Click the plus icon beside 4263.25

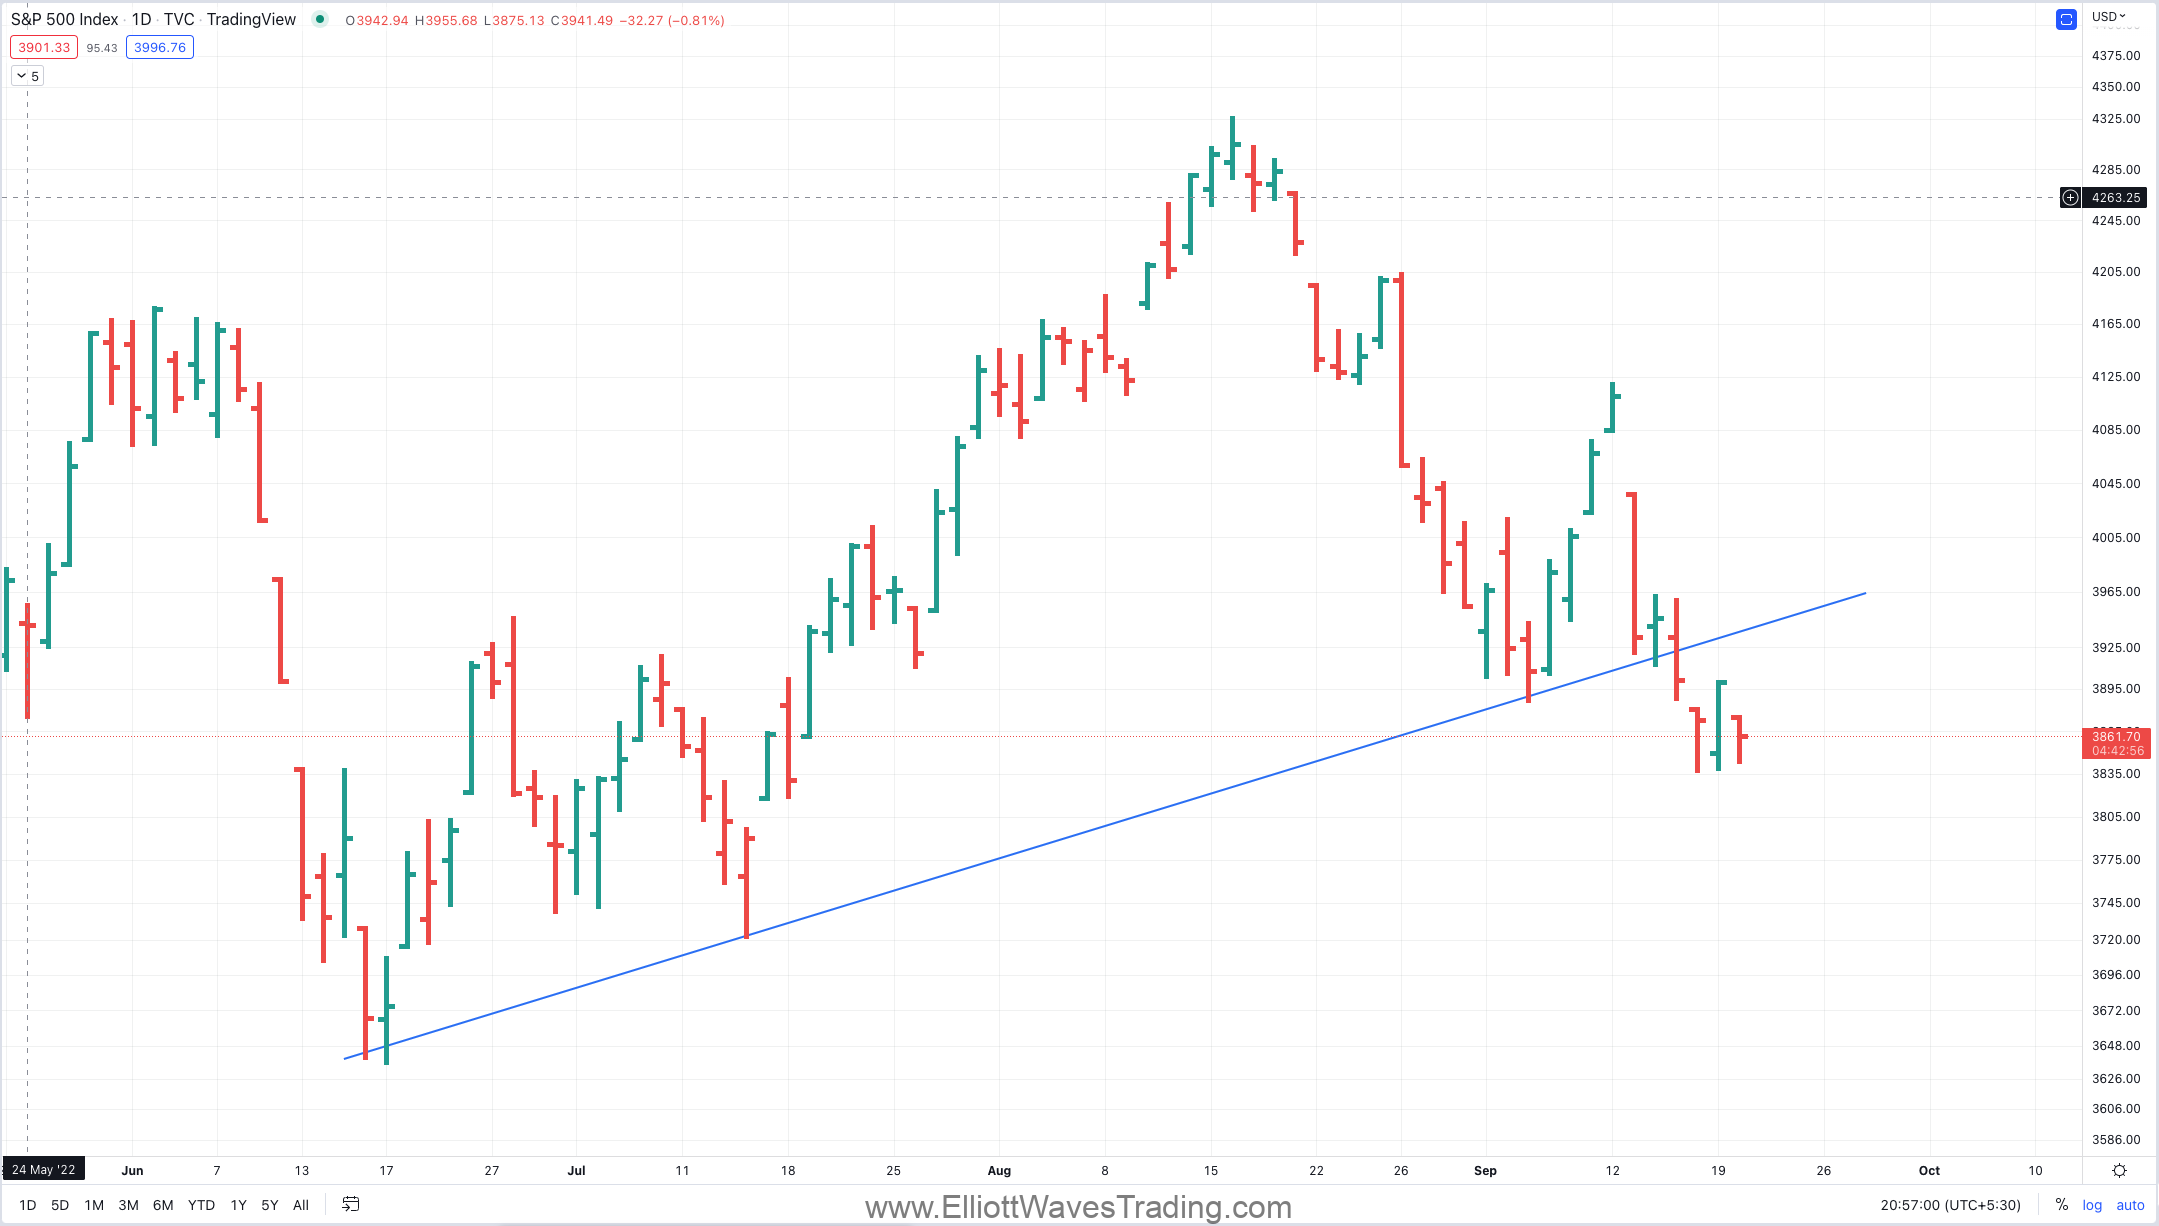pos(2070,197)
